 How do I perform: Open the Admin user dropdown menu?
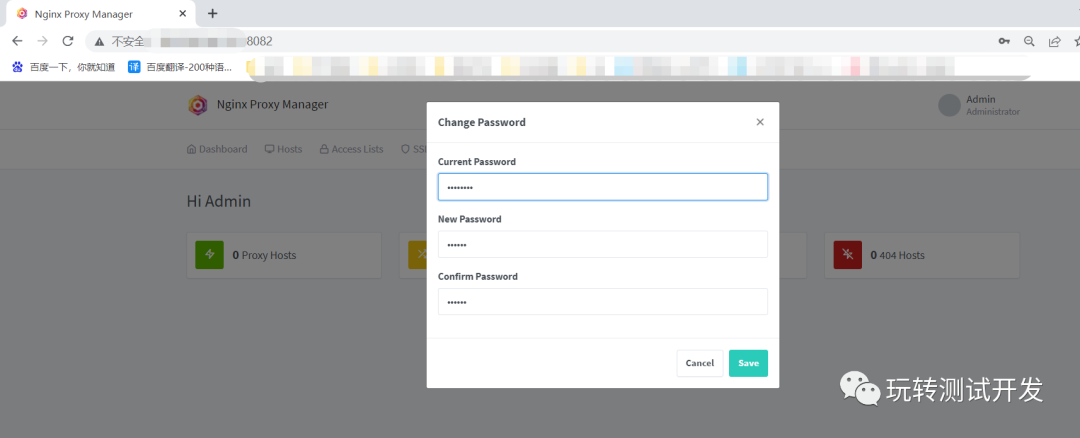[979, 105]
